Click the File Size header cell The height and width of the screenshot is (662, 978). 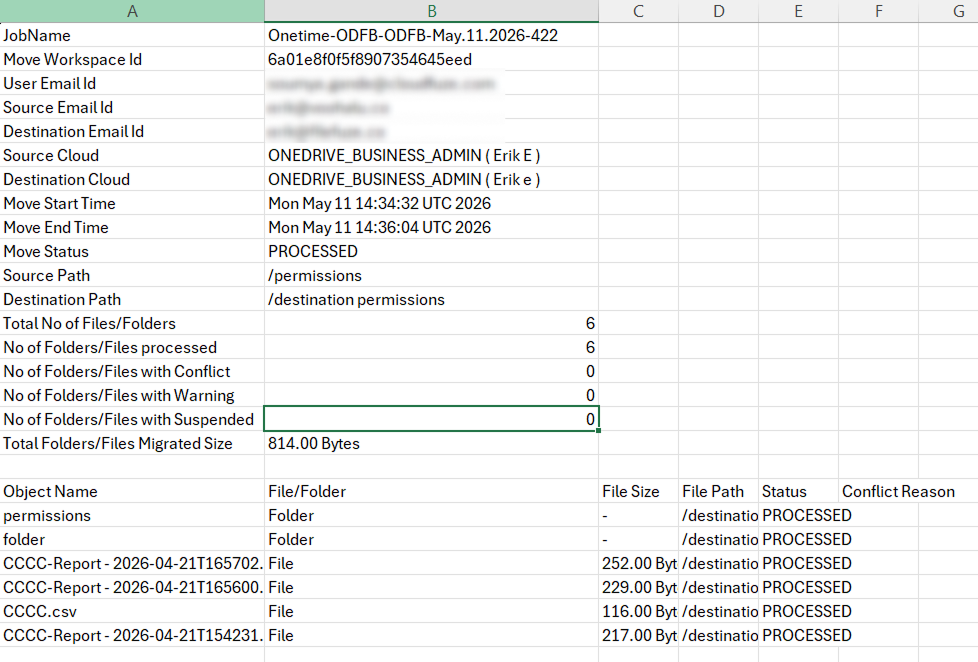click(x=638, y=492)
